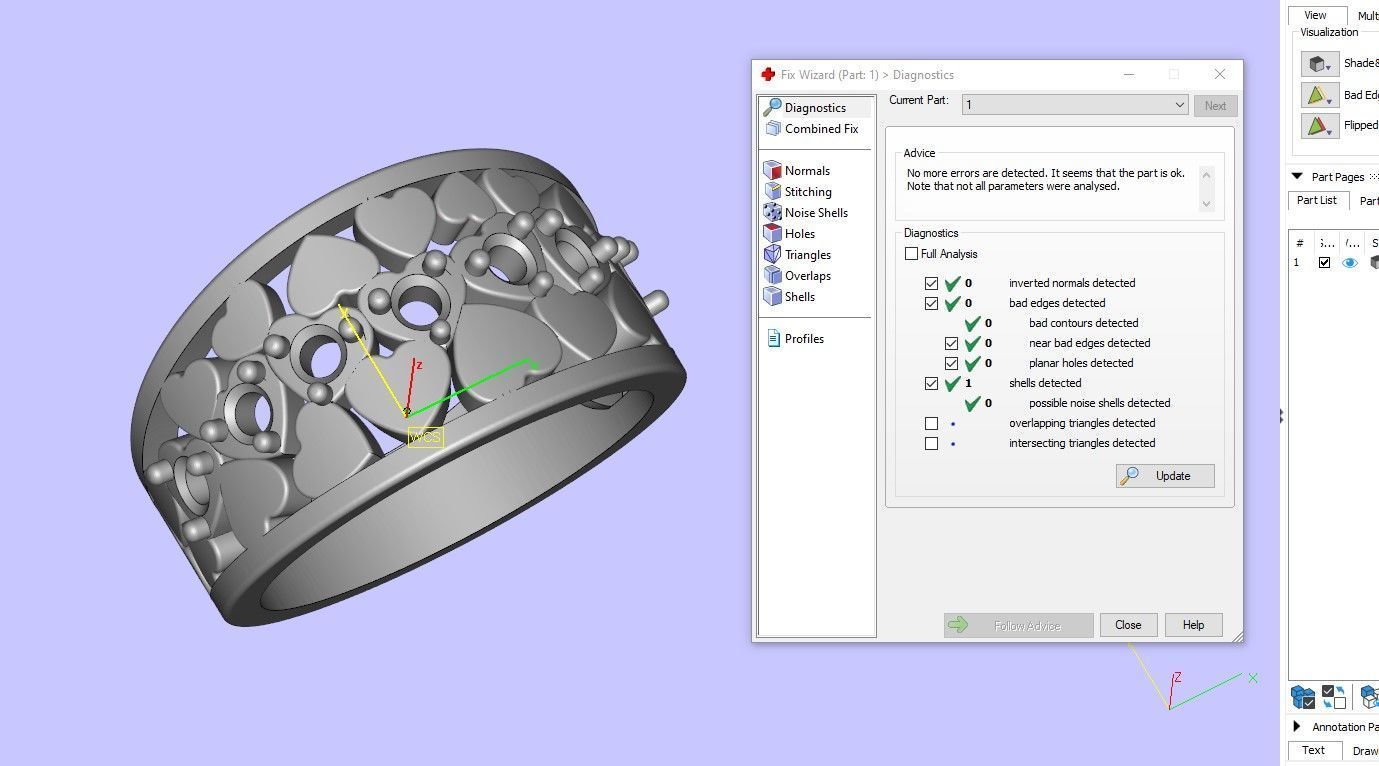Screen dimensions: 1379x766
Task: Switch to the View tab
Action: tap(1315, 15)
